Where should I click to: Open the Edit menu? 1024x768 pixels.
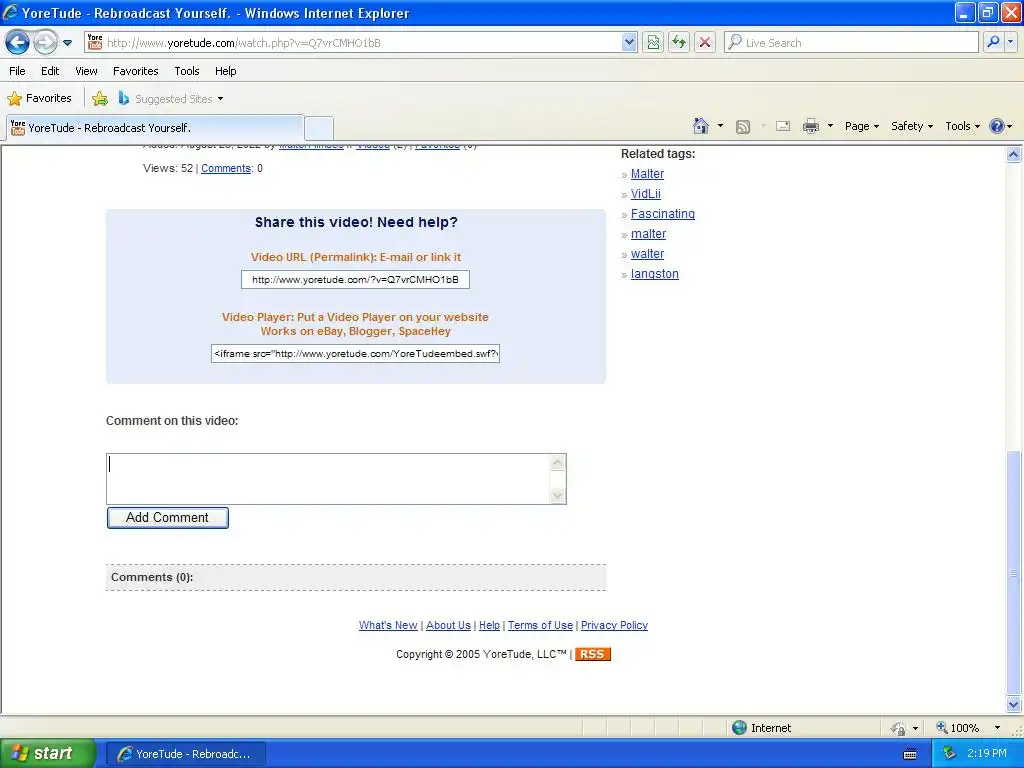pyautogui.click(x=50, y=71)
